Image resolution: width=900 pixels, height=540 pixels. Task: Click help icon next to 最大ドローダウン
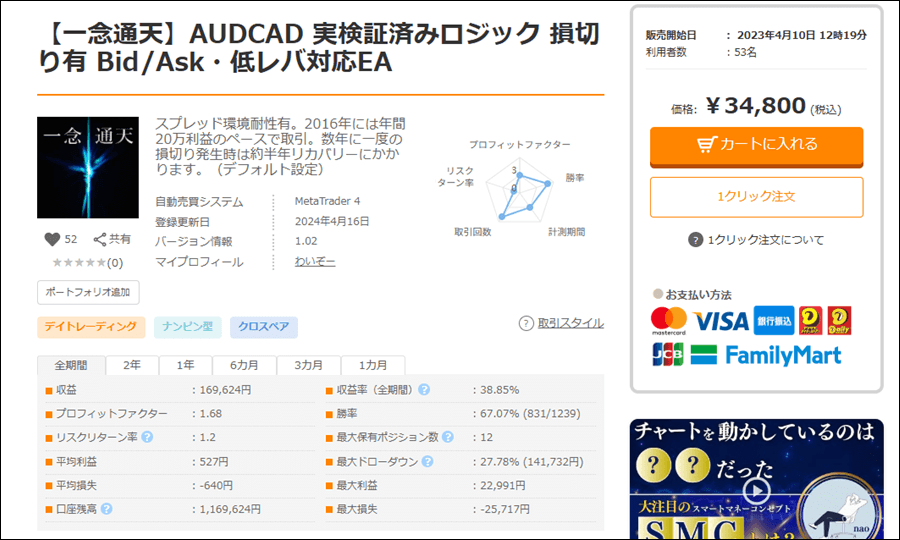[x=427, y=461]
